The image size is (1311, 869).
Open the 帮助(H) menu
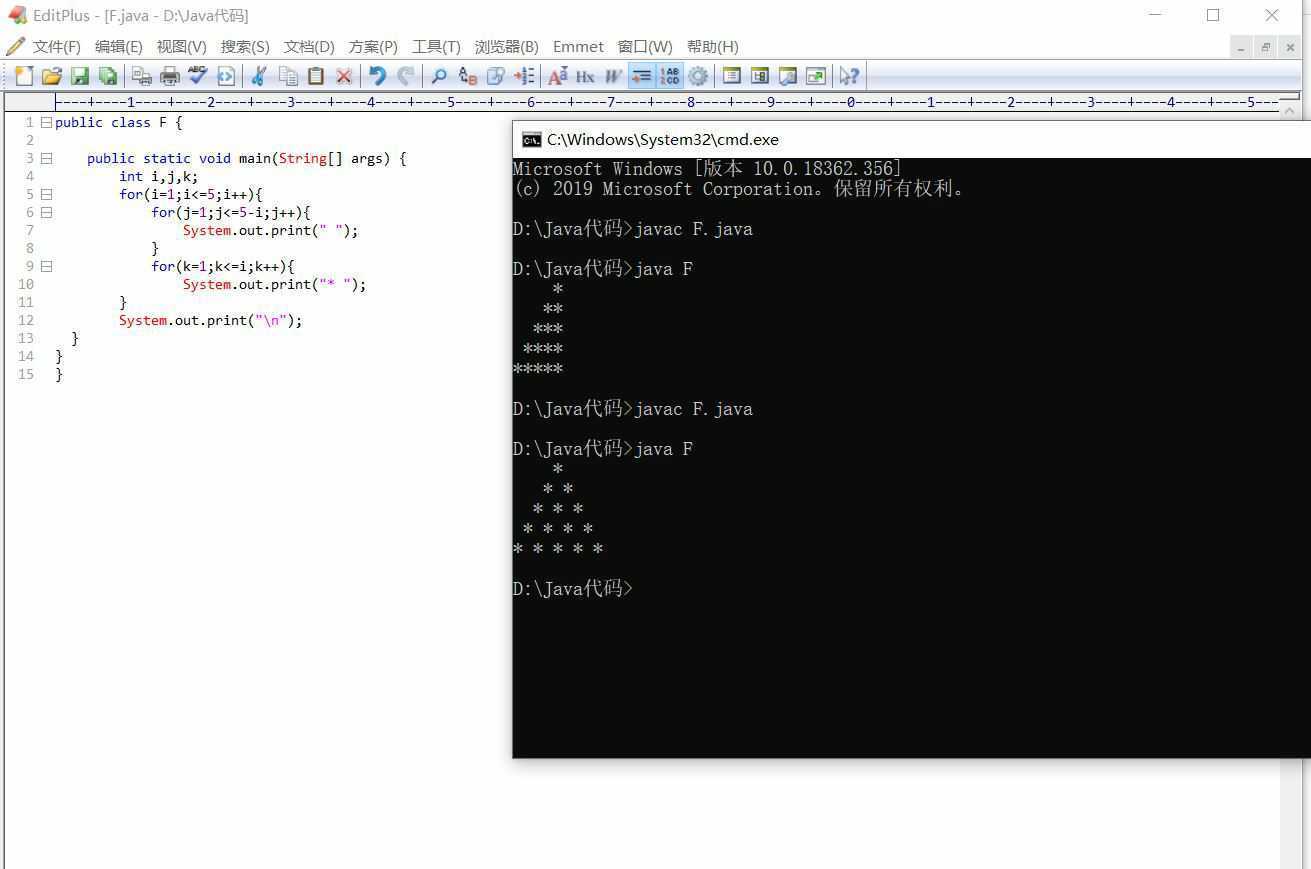tap(713, 47)
